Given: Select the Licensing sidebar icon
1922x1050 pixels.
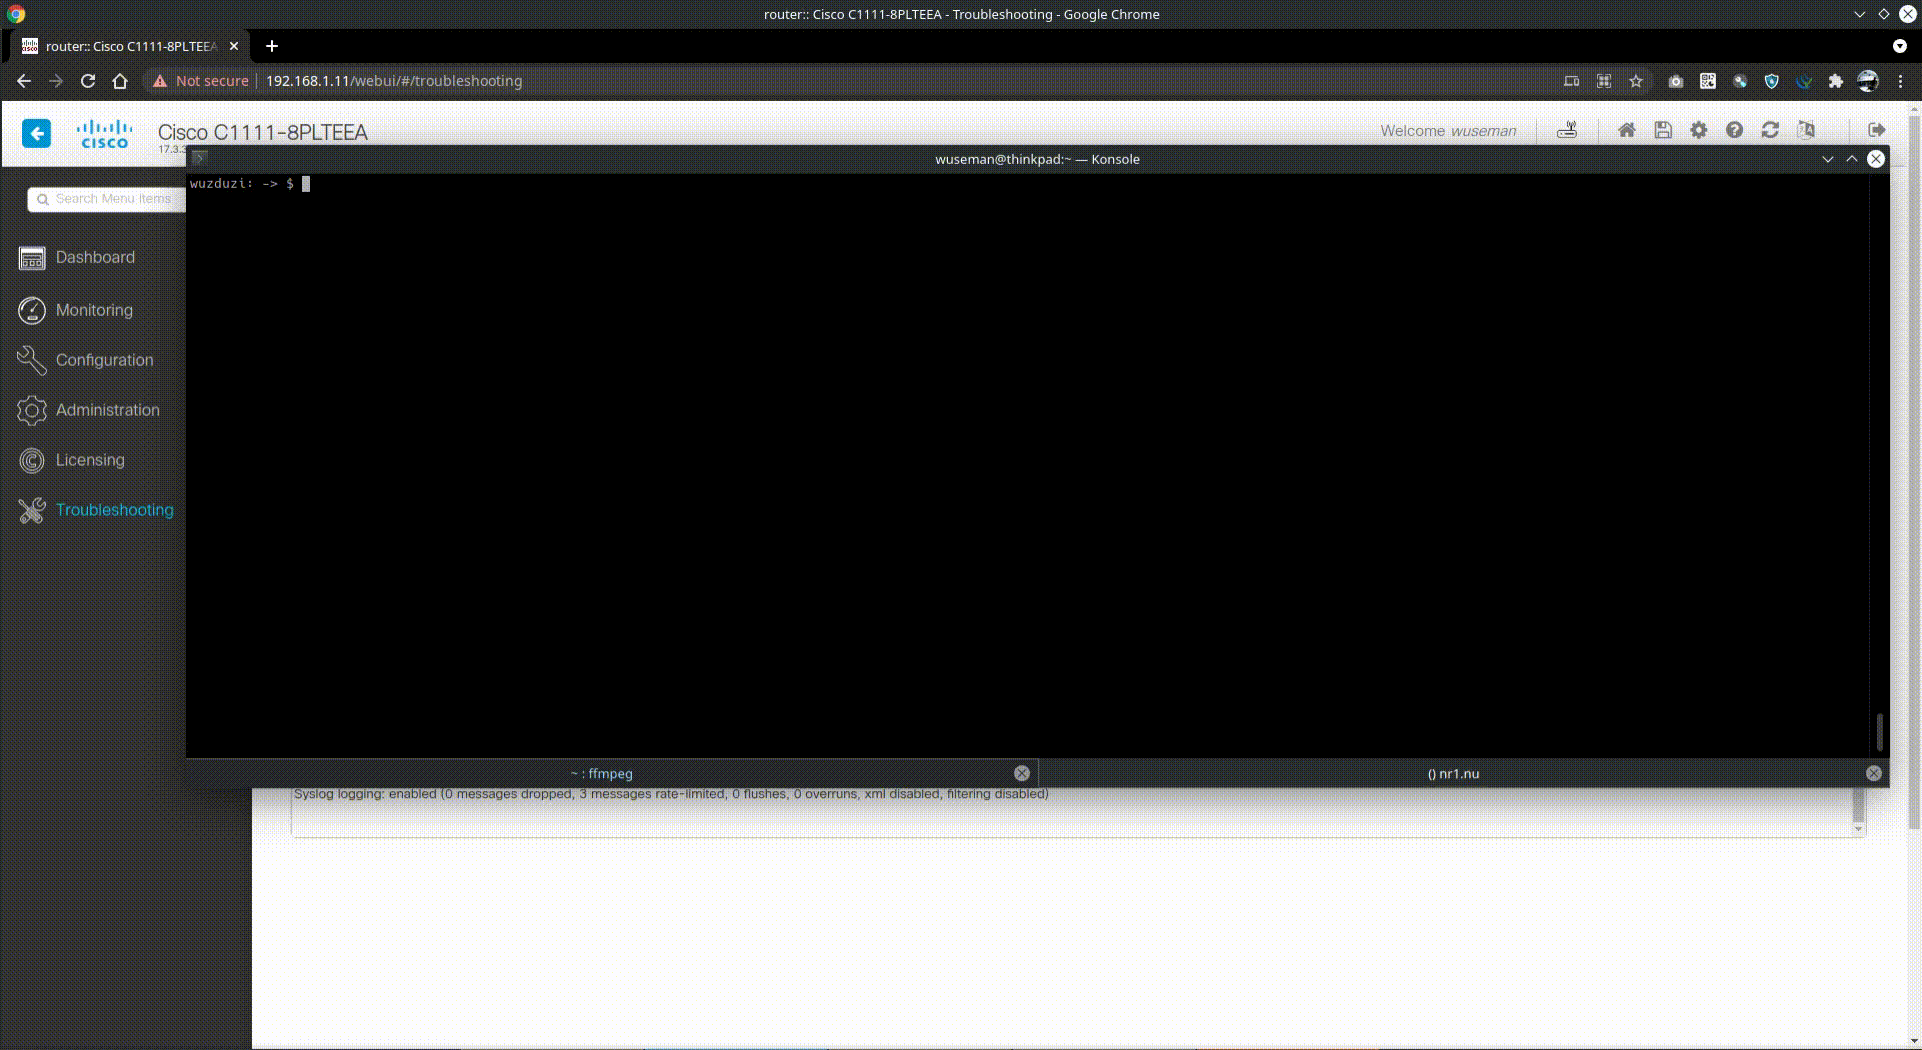Looking at the screenshot, I should click(x=31, y=460).
